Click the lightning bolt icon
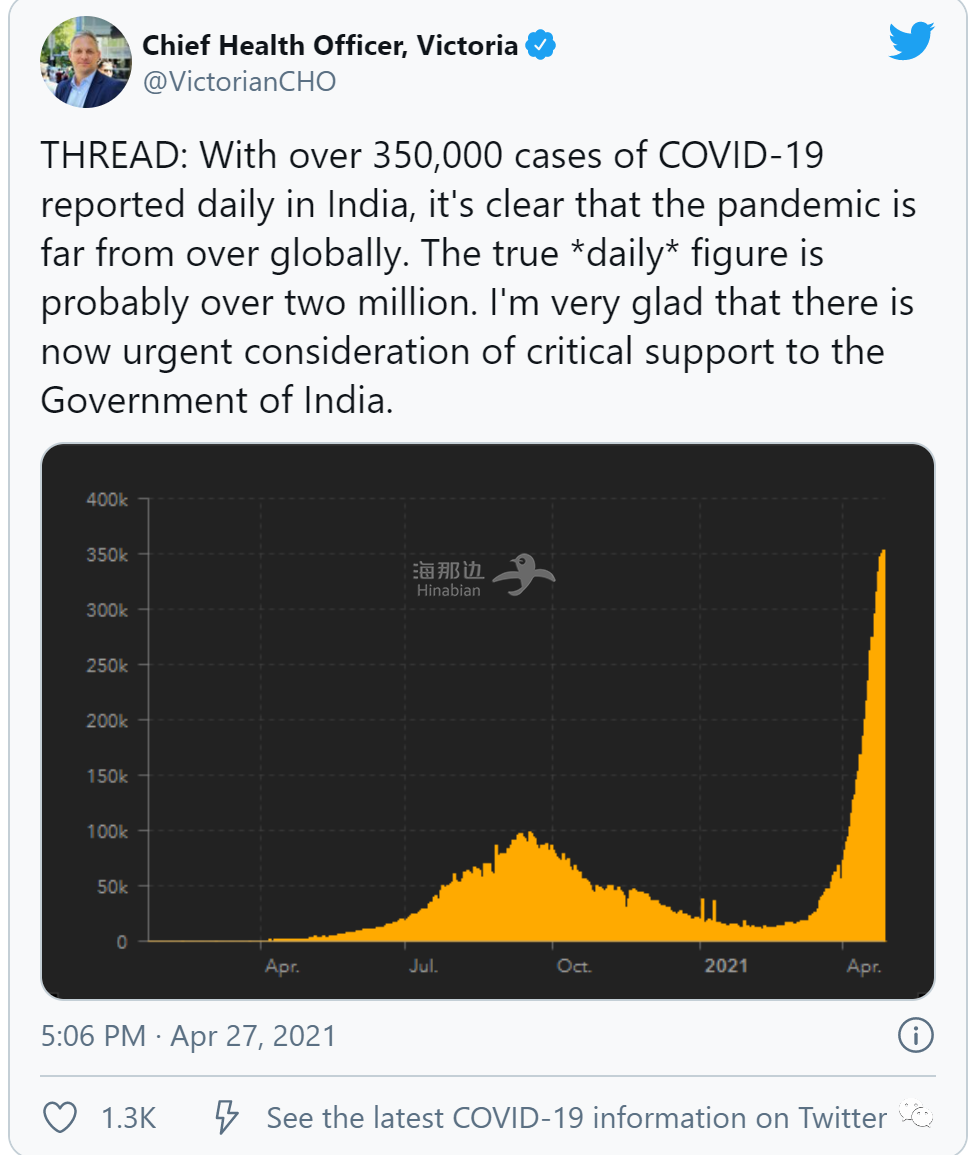971x1155 pixels. click(x=228, y=1117)
